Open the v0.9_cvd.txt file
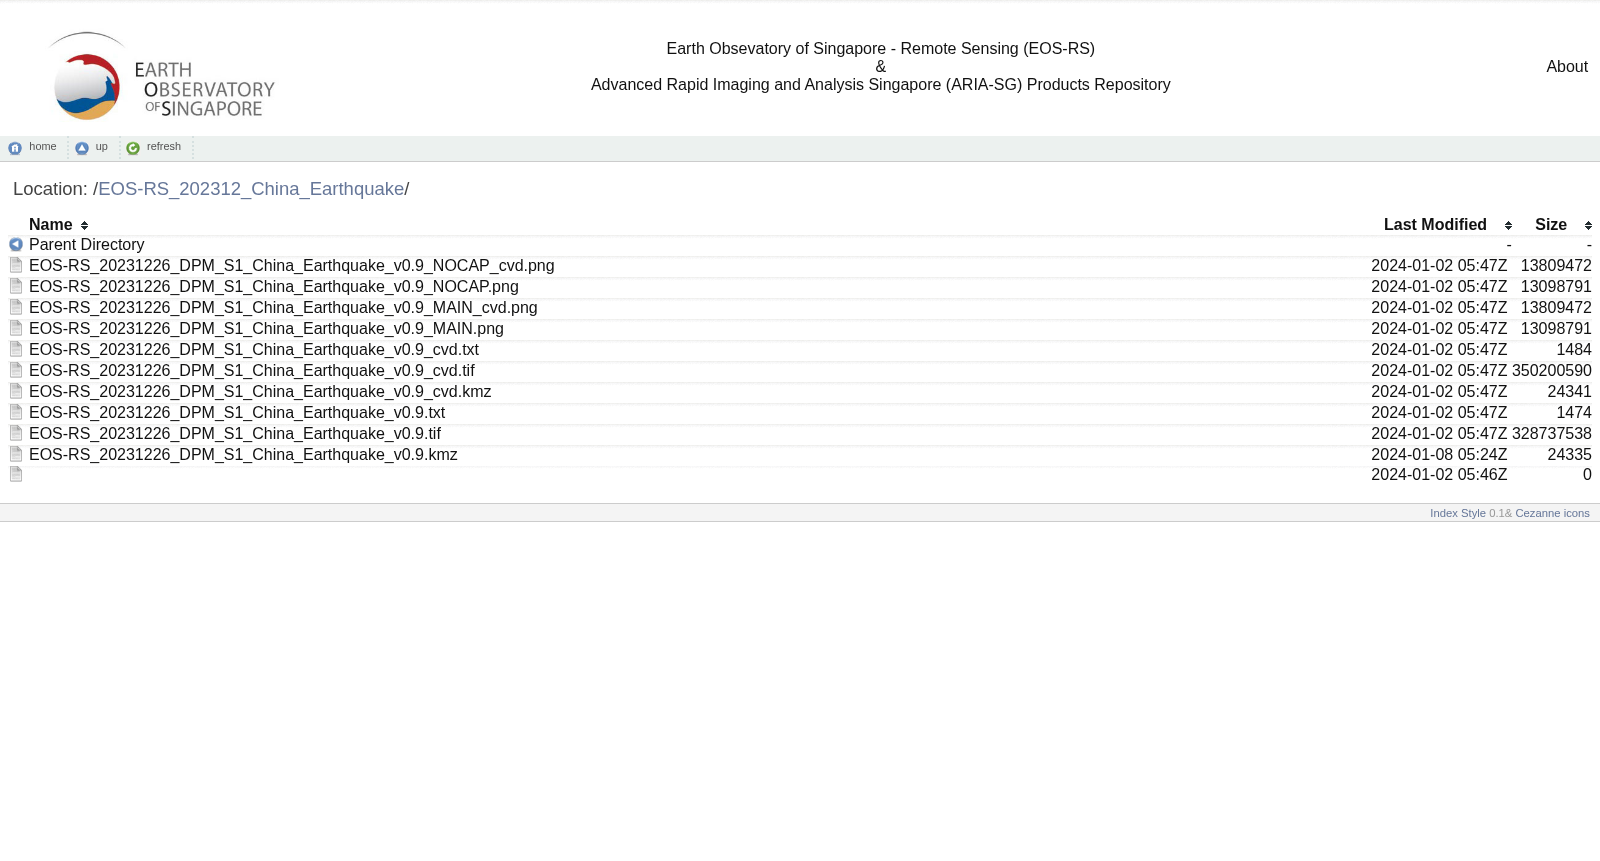The width and height of the screenshot is (1600, 861). pos(254,350)
